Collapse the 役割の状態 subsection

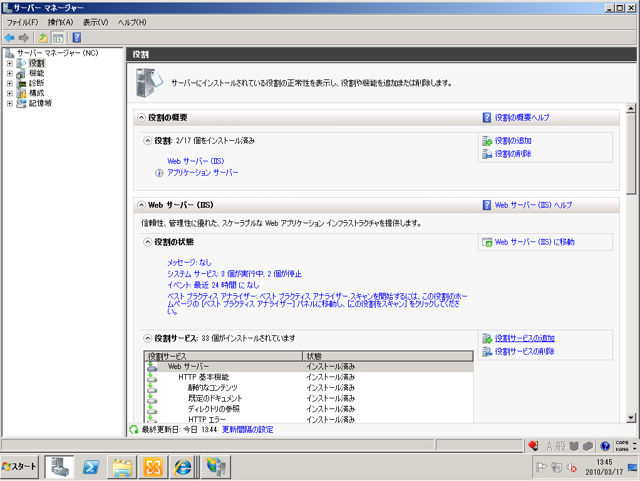[x=147, y=242]
